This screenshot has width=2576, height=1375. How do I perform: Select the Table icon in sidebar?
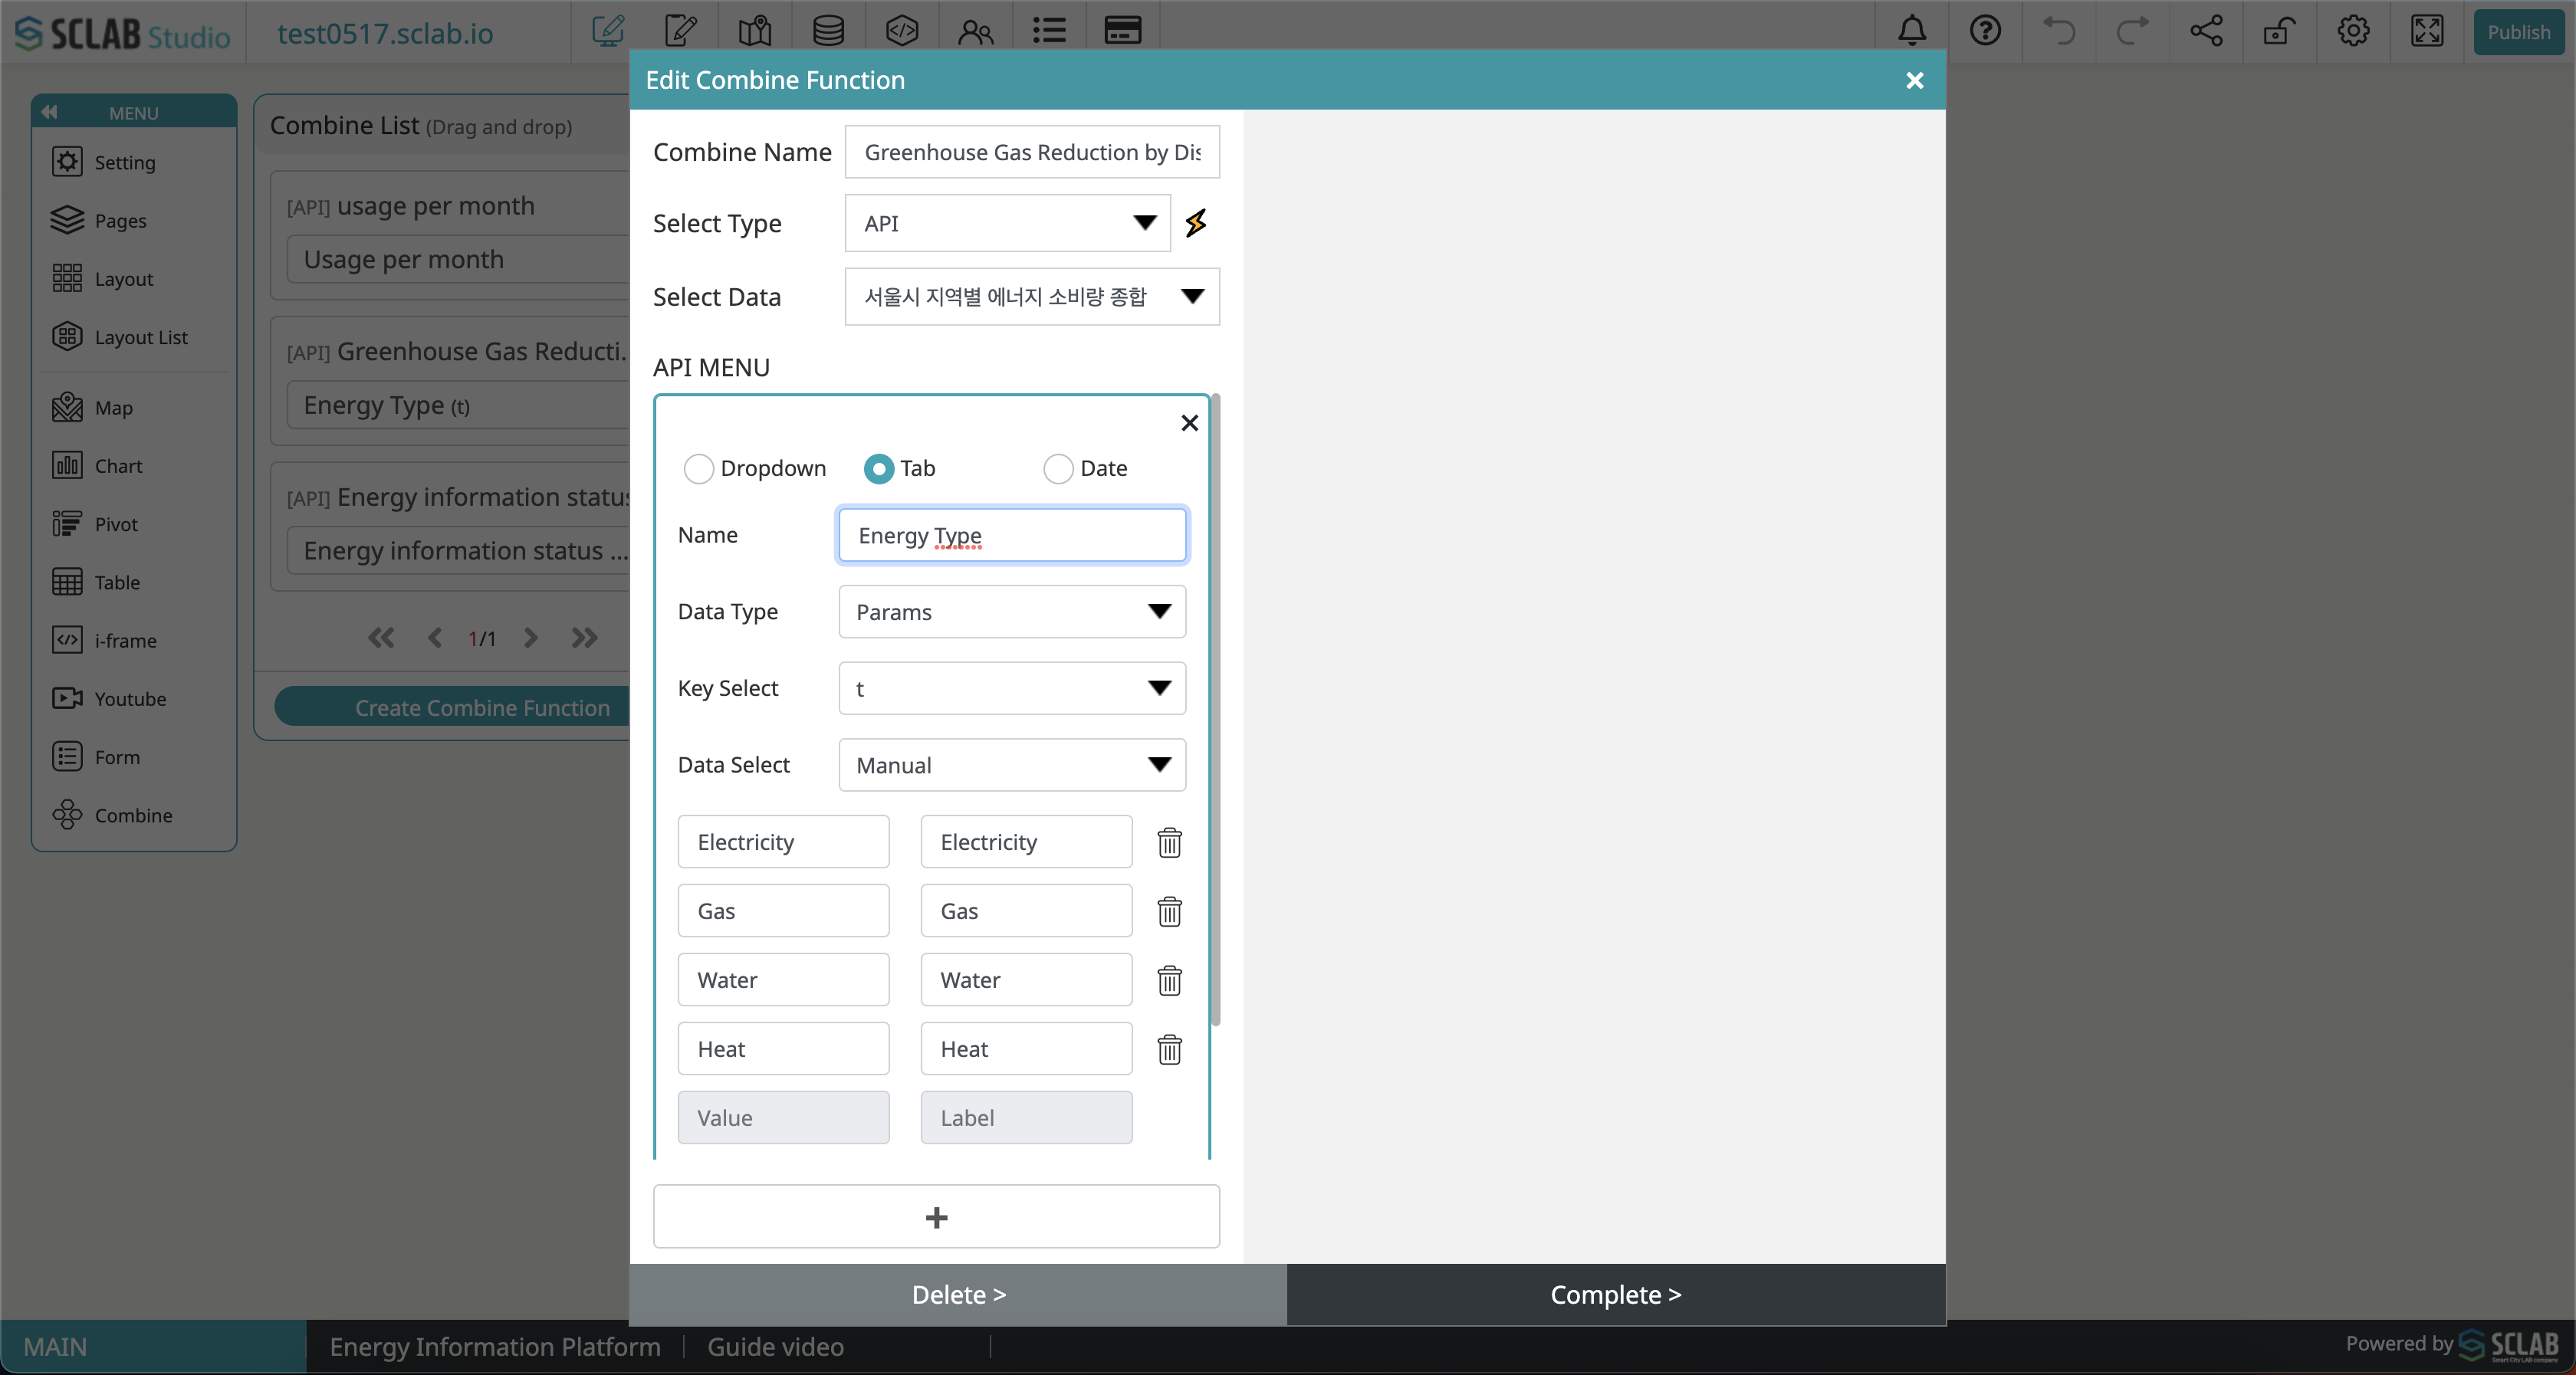(x=68, y=581)
